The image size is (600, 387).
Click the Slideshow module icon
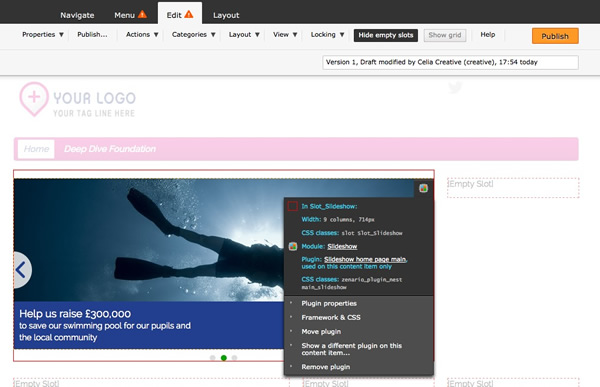tap(293, 246)
